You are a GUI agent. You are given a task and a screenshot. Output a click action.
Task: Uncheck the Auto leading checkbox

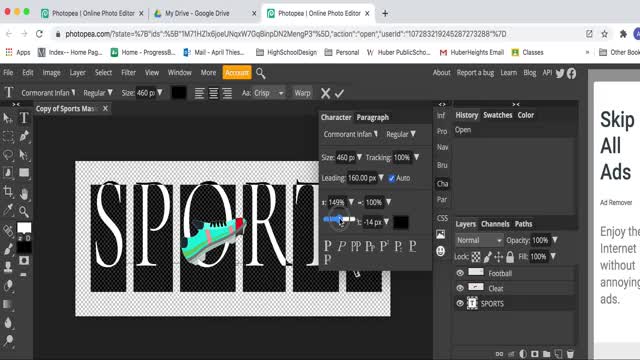(x=391, y=178)
